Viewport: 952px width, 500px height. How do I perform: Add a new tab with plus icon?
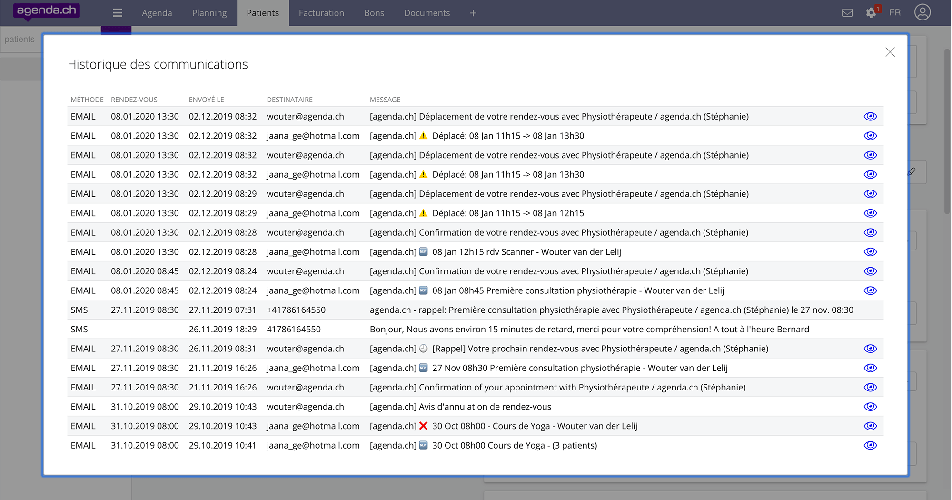pos(473,13)
